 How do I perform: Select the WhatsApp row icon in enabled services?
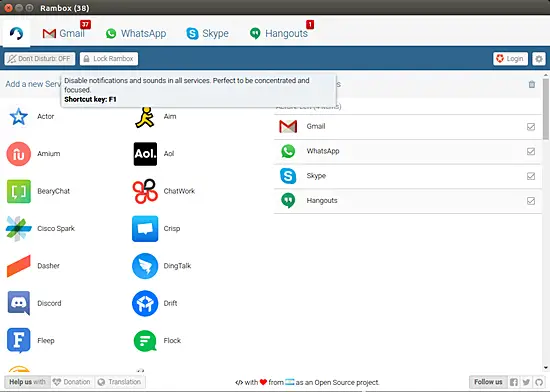288,151
